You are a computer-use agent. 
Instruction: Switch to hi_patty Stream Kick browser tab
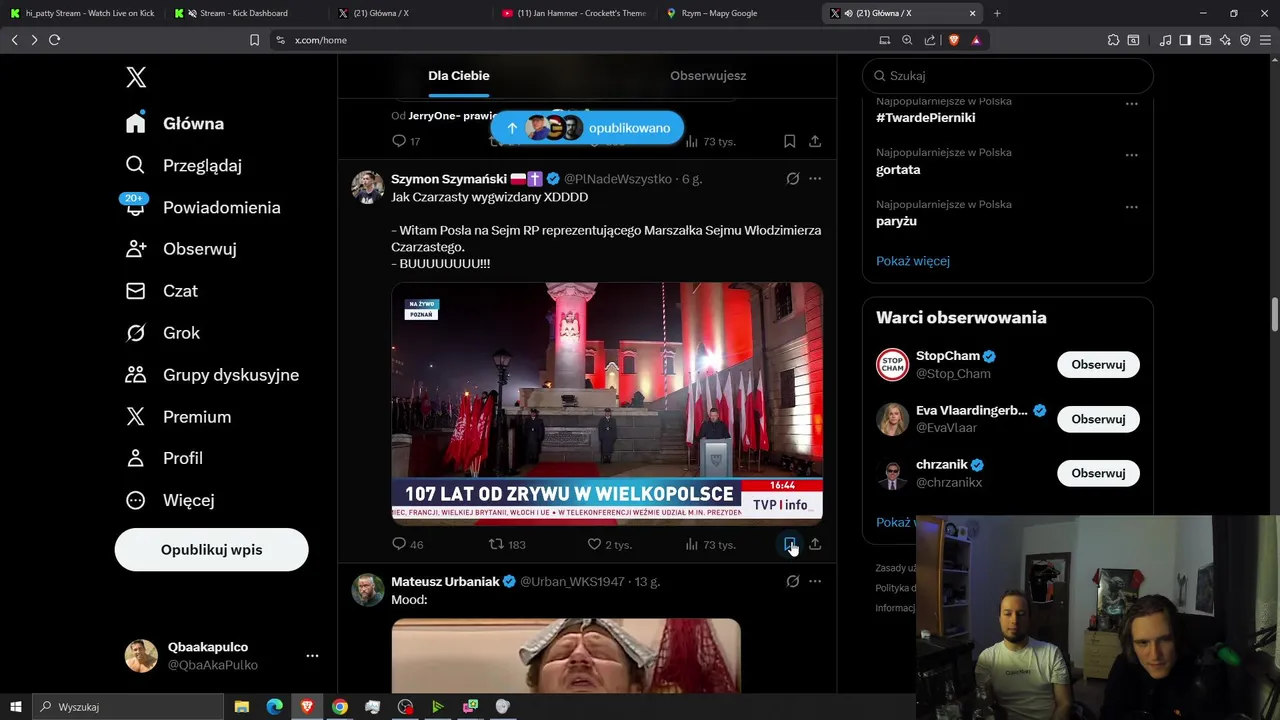83,13
